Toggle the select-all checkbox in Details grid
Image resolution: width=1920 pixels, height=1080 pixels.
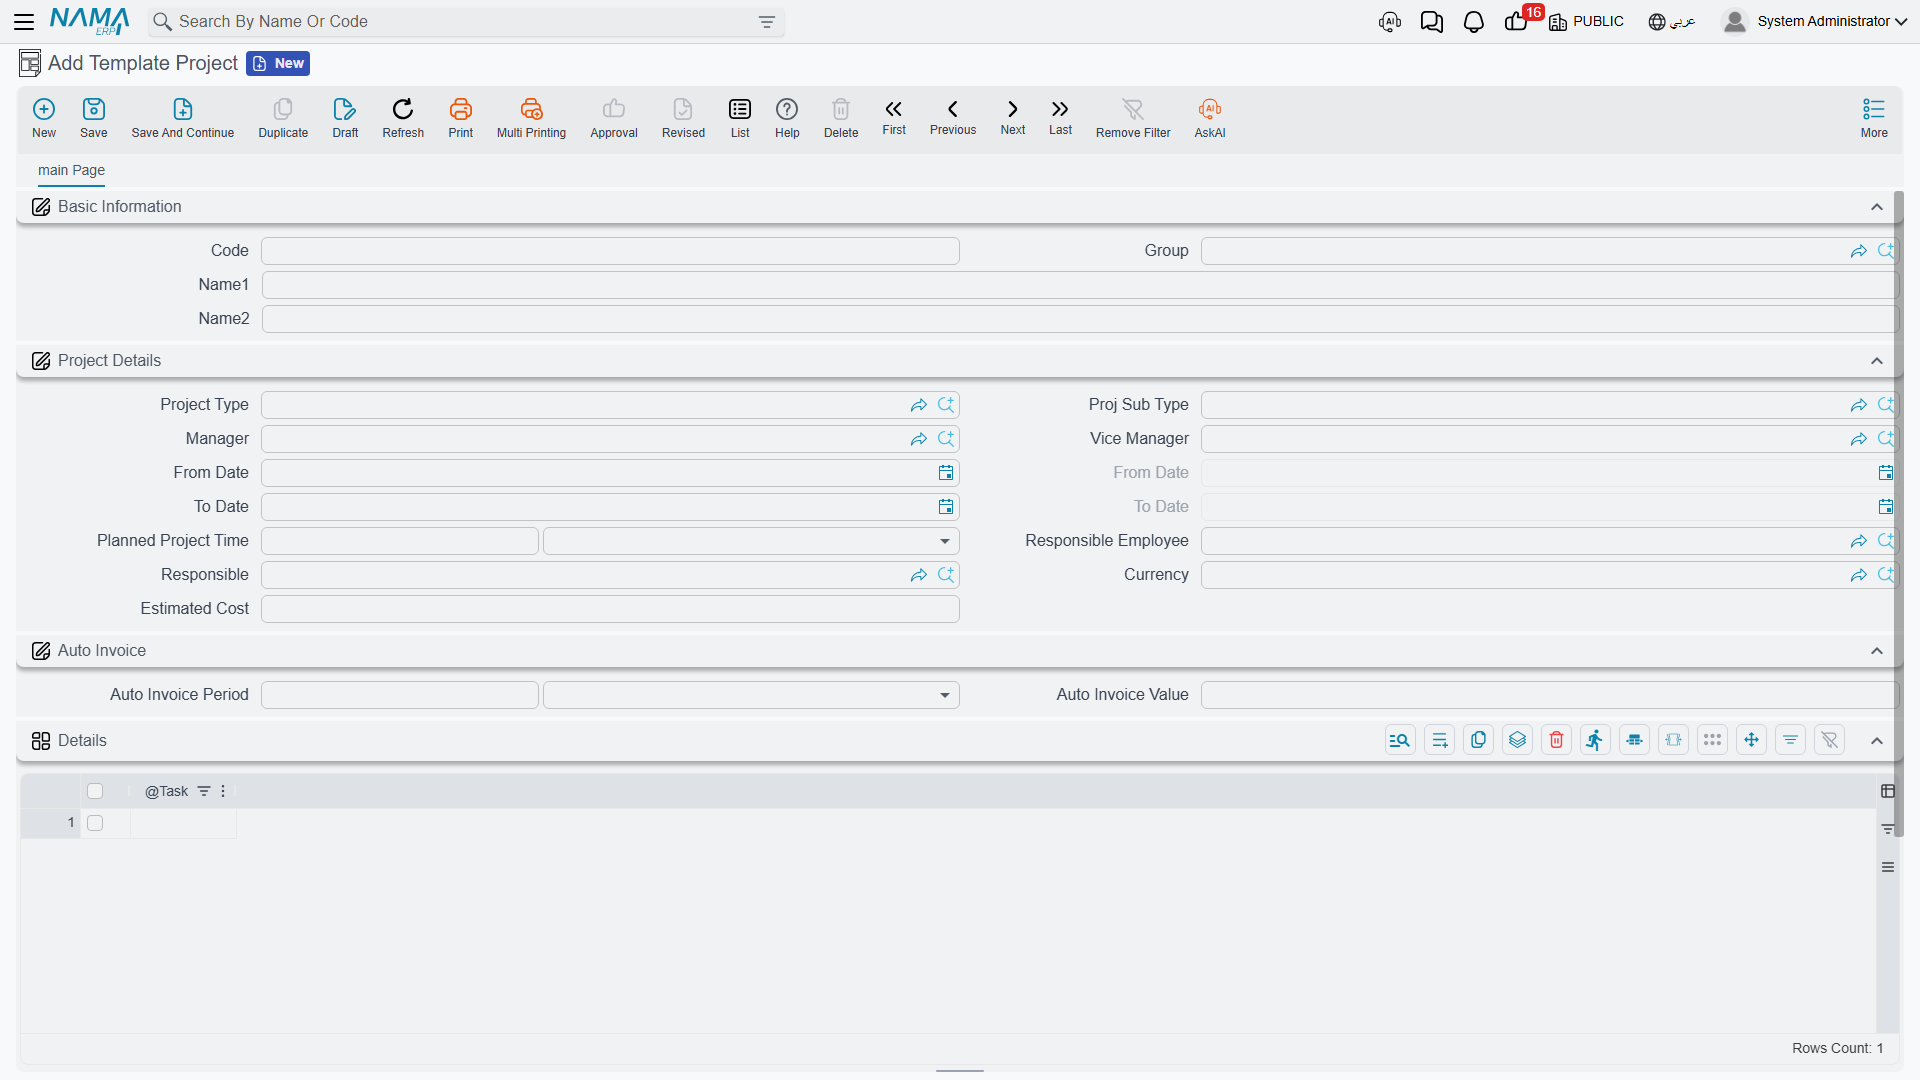click(x=95, y=791)
